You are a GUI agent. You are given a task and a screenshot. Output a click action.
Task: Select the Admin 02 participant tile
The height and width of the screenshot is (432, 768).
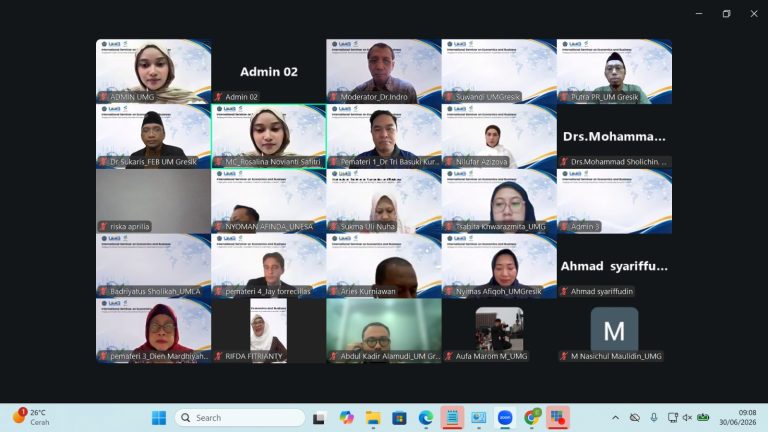point(268,72)
